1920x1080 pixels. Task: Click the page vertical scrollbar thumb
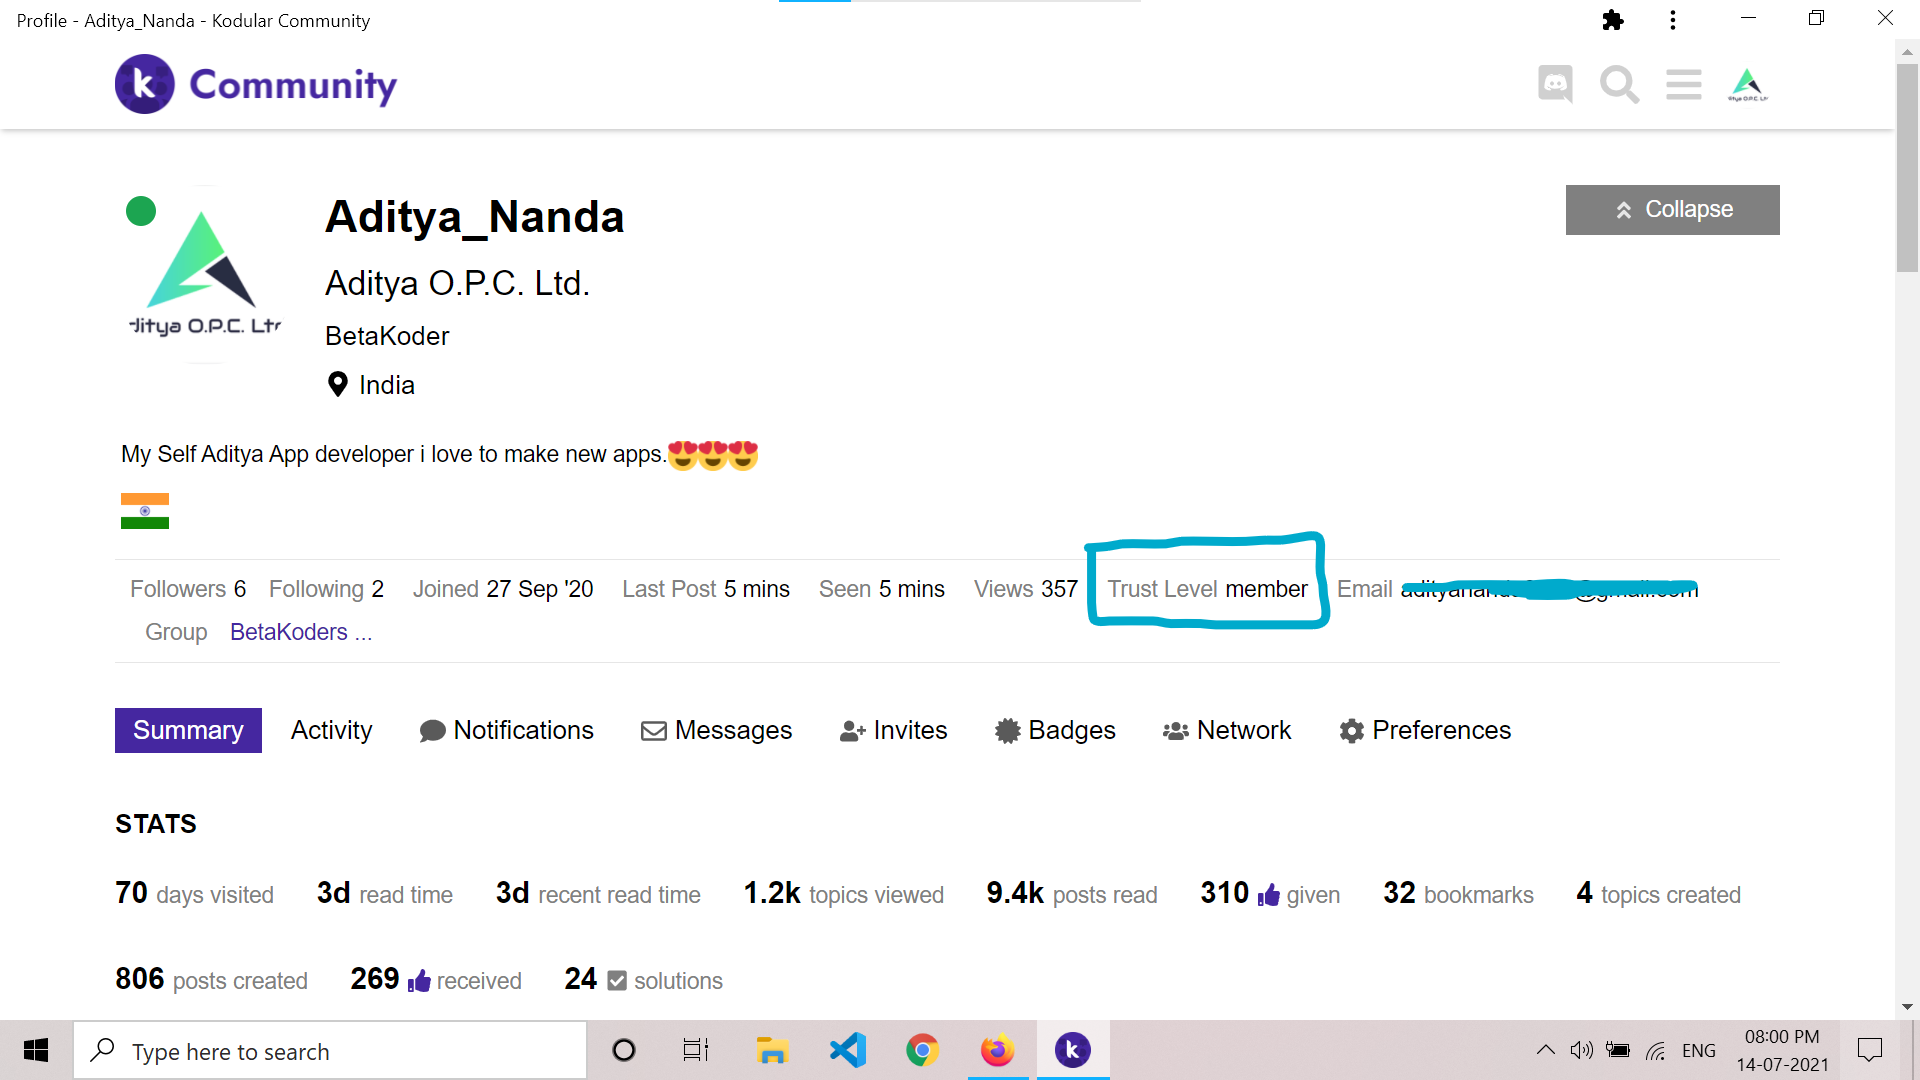tap(1907, 170)
